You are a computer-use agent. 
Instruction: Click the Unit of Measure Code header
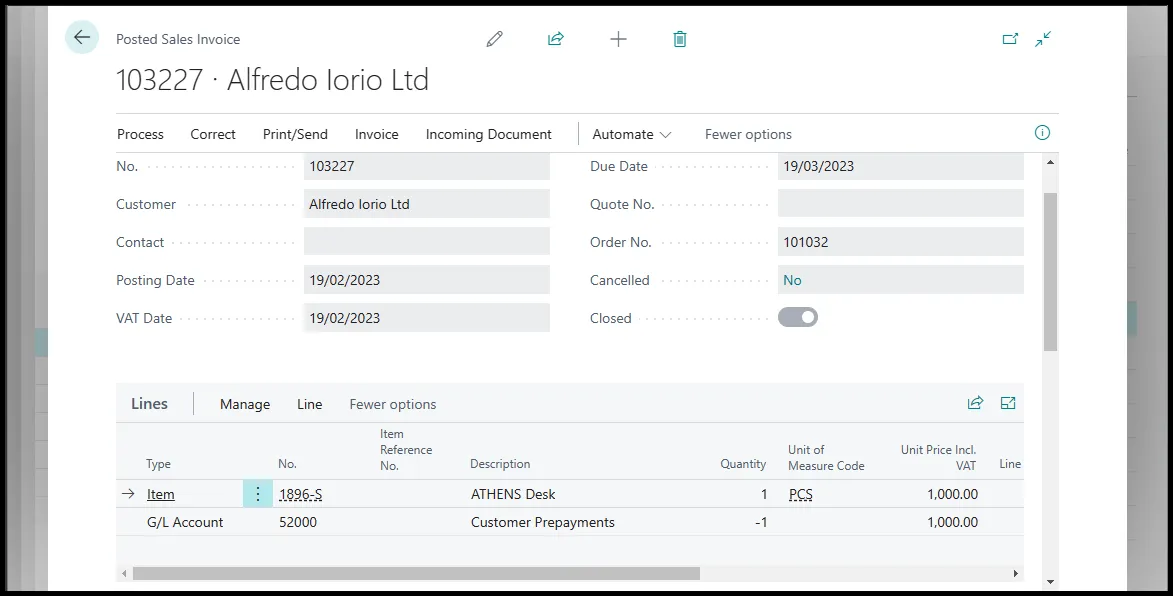tap(826, 458)
